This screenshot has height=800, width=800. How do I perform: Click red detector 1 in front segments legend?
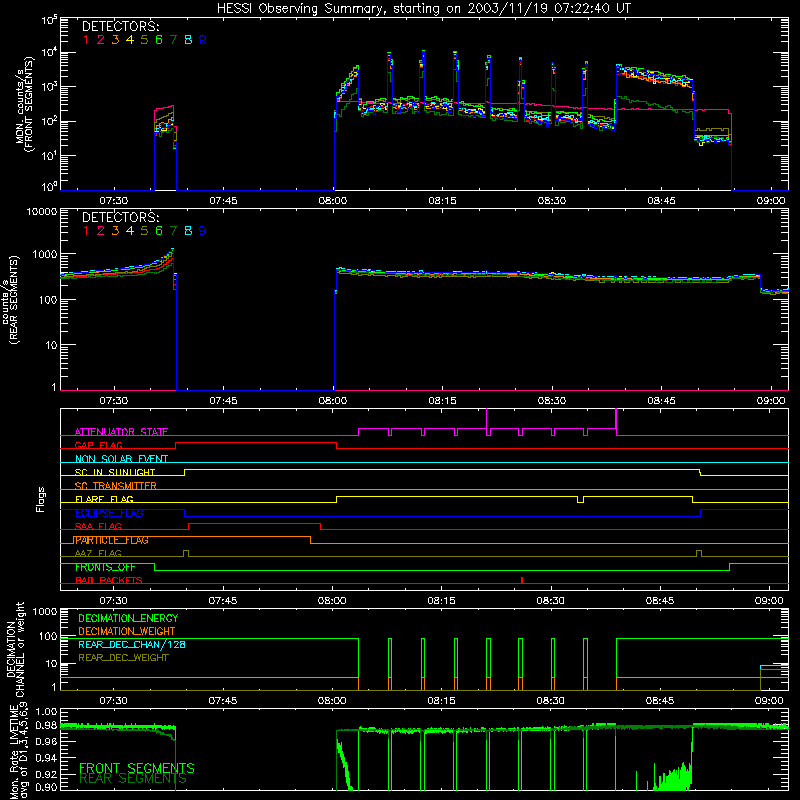86,40
